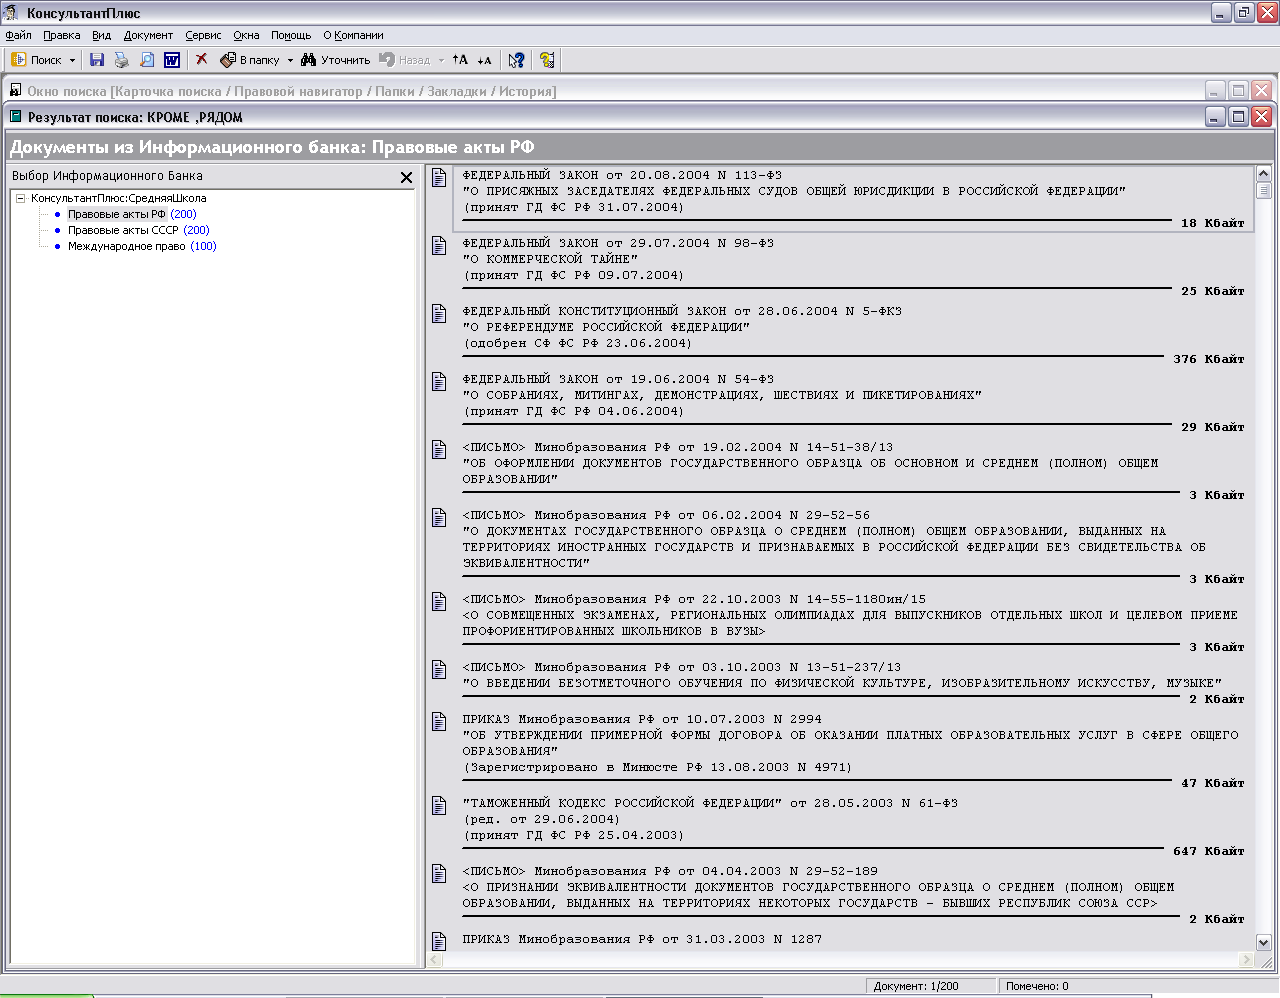Click the Print Preview icon
The image size is (1280, 998).
[x=147, y=60]
